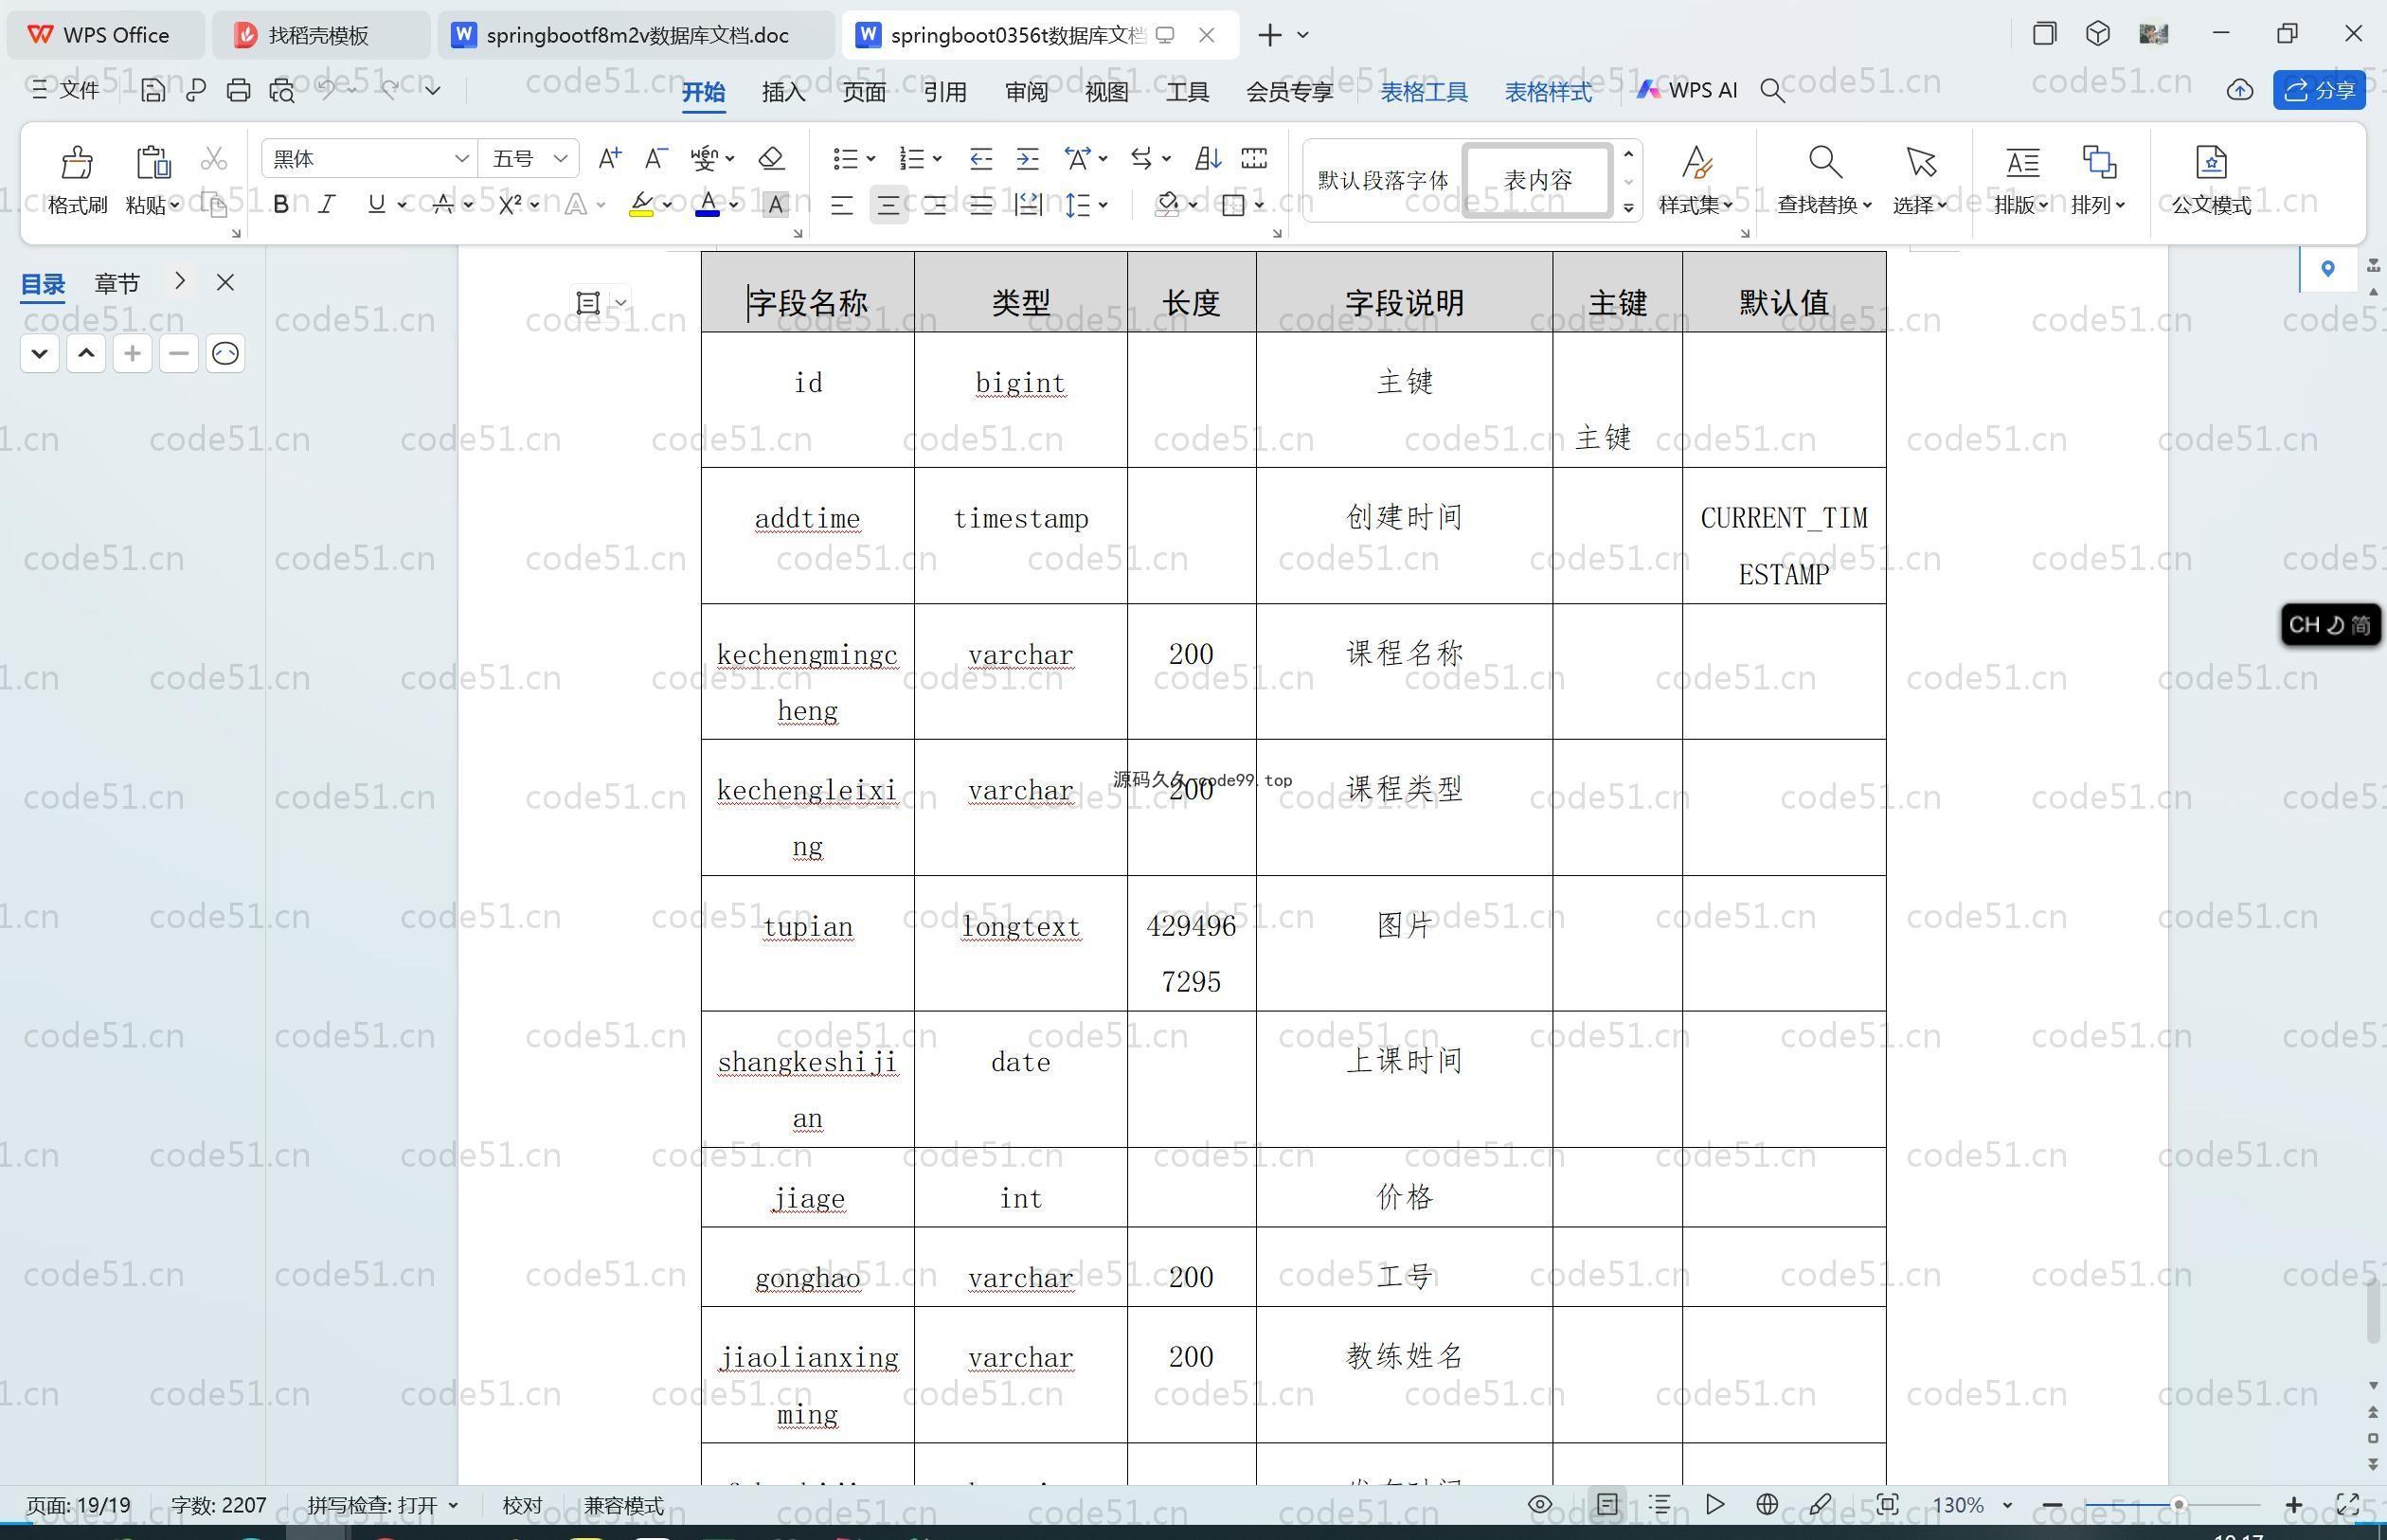2387x1540 pixels.
Task: Enable Official Document mode (公文模式)
Action: (x=2211, y=180)
